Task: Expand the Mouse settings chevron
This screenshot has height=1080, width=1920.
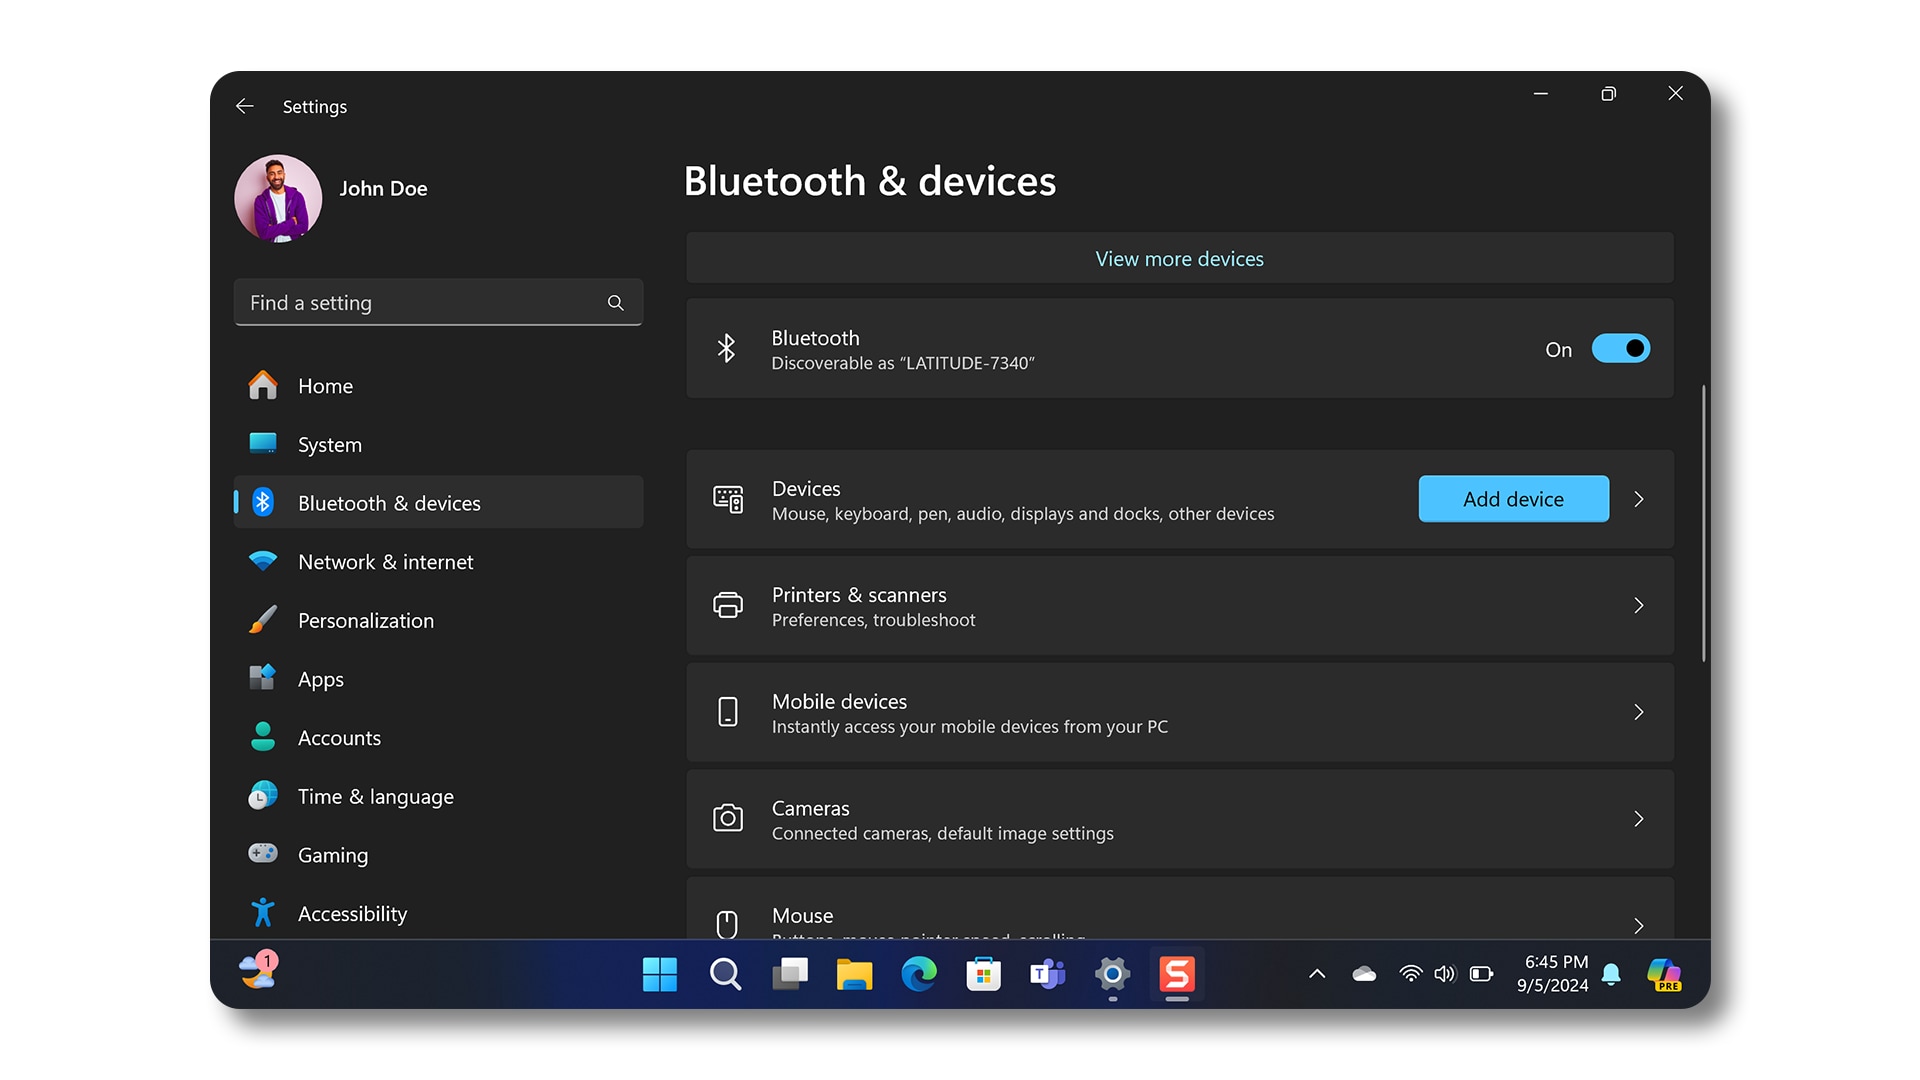Action: (x=1638, y=923)
